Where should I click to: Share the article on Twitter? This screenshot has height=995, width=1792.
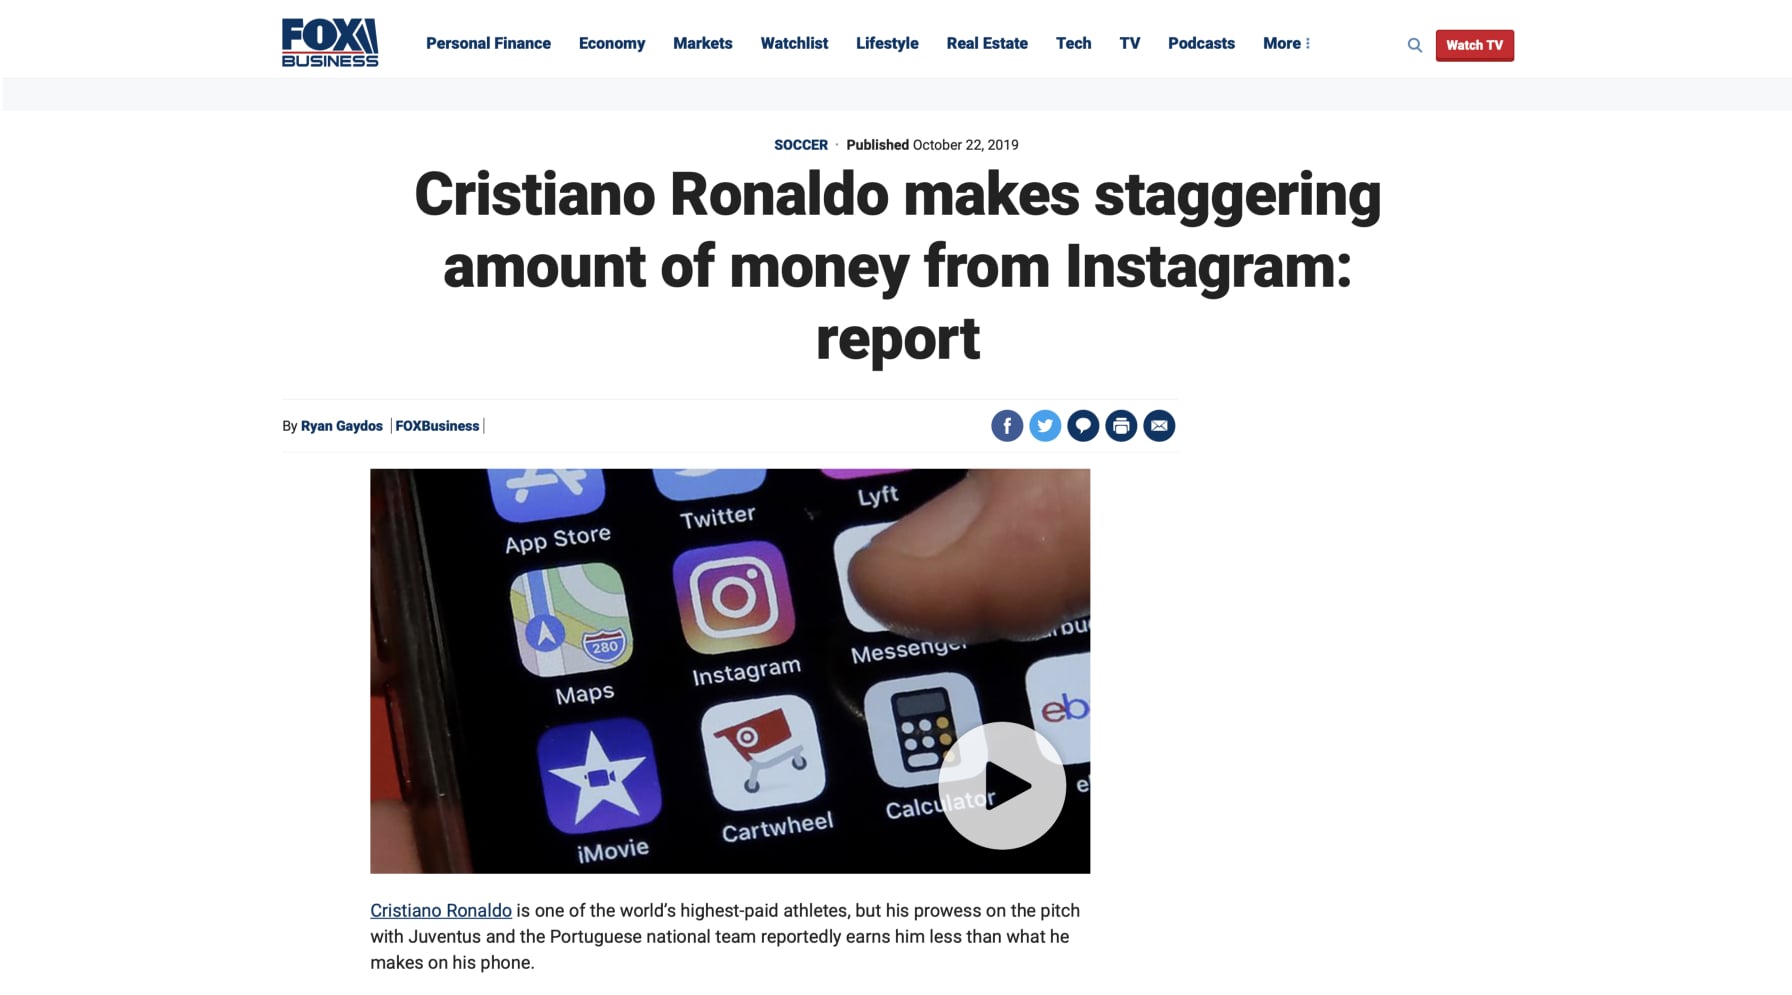coord(1045,426)
